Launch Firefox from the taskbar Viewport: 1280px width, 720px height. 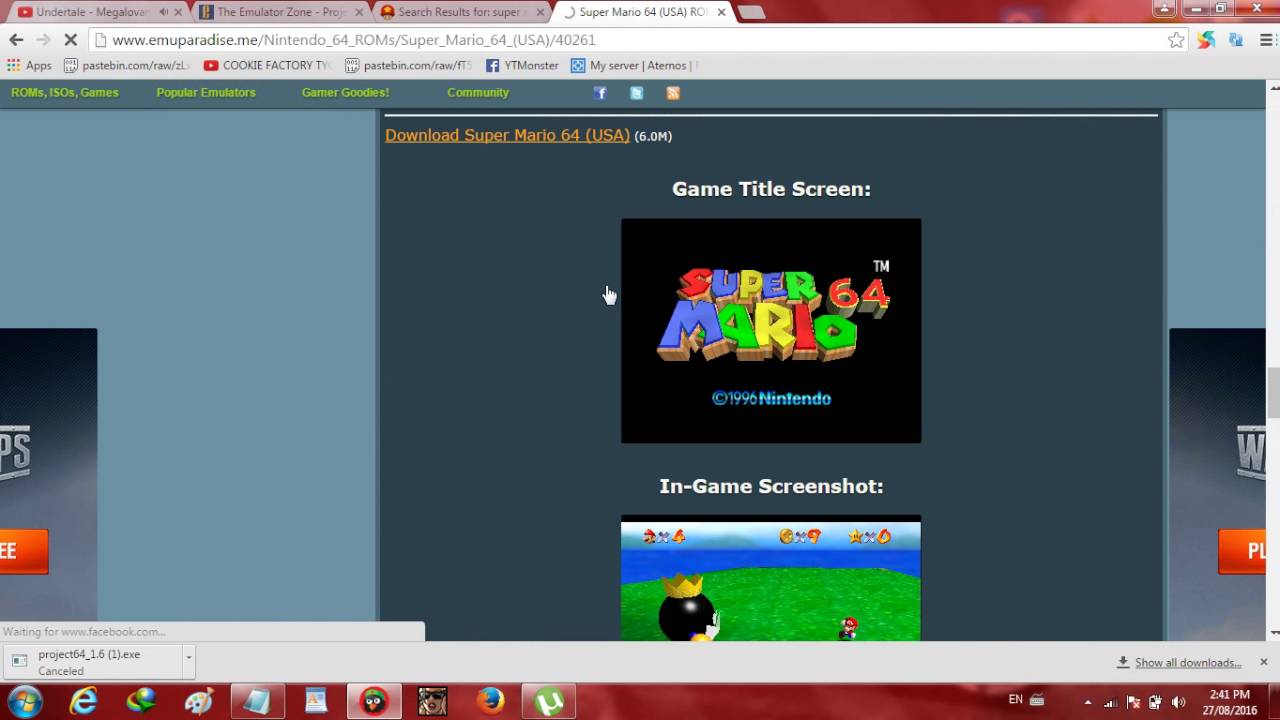tap(490, 701)
